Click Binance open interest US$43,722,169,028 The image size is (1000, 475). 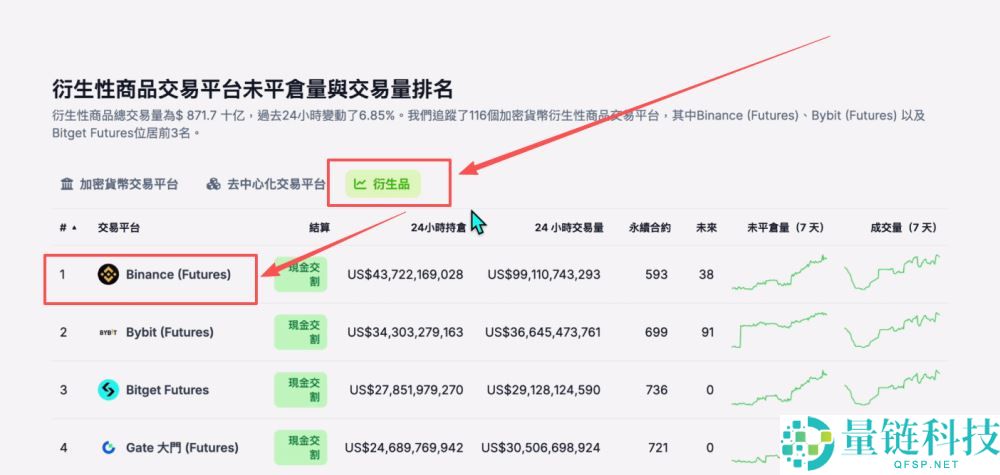tap(405, 275)
